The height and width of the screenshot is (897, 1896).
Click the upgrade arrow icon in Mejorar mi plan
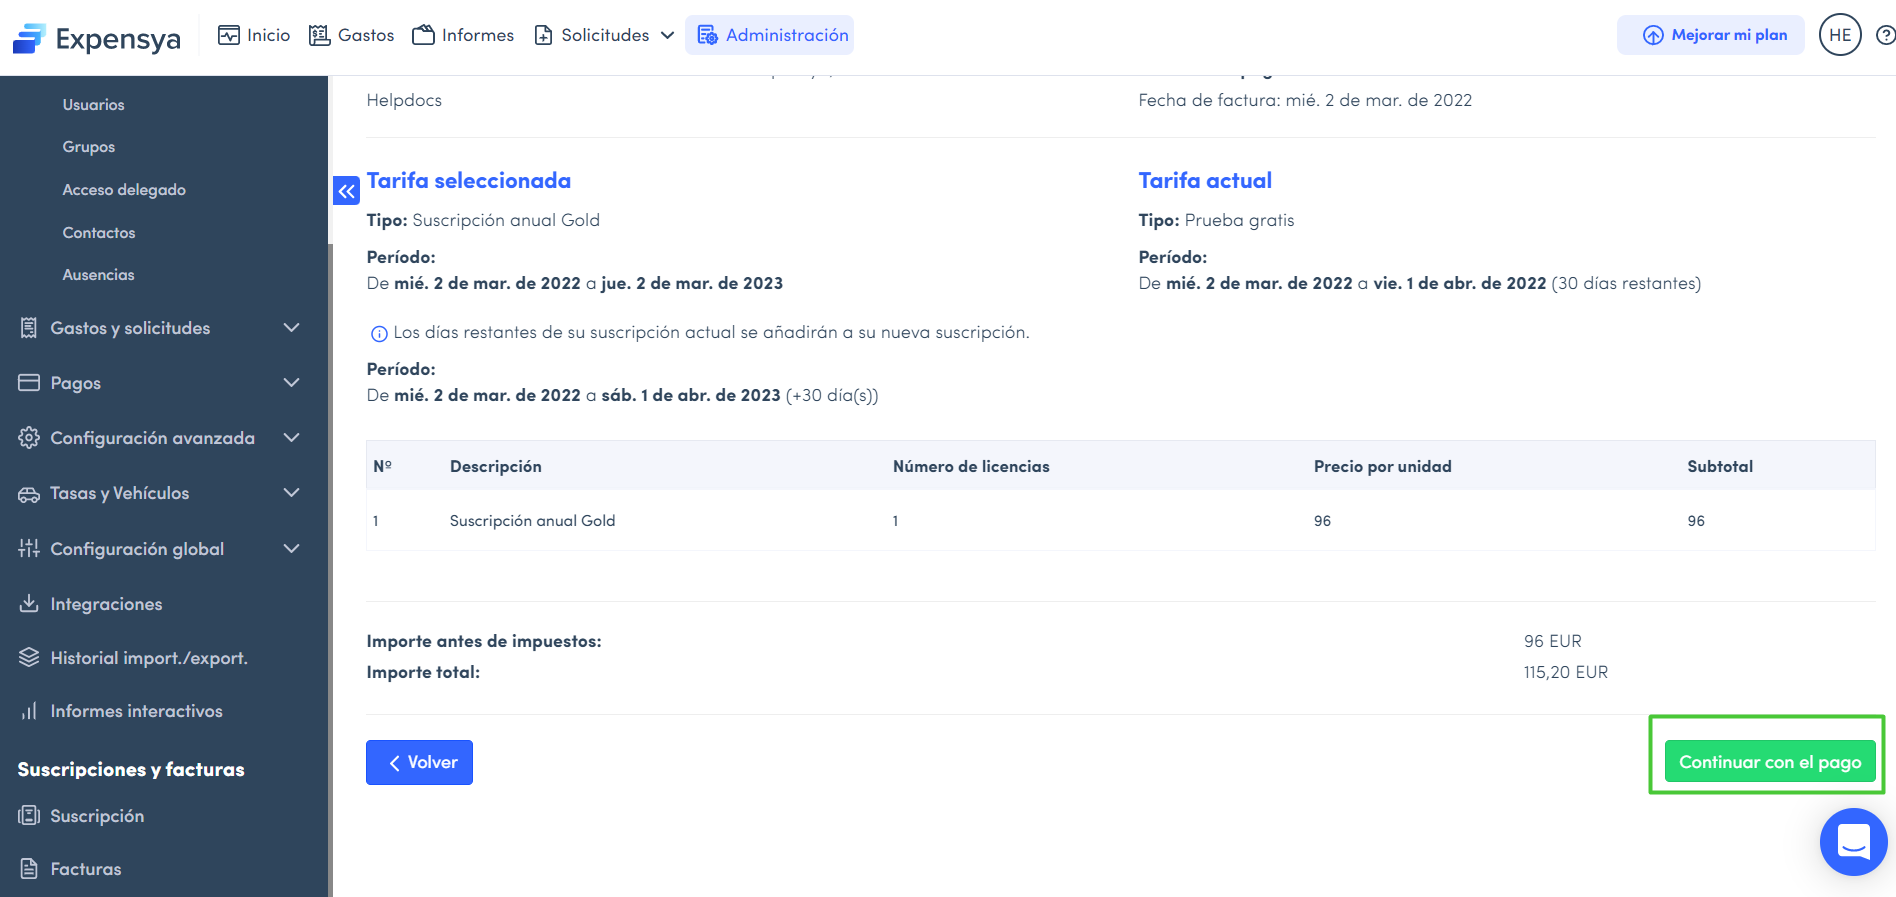pyautogui.click(x=1653, y=35)
